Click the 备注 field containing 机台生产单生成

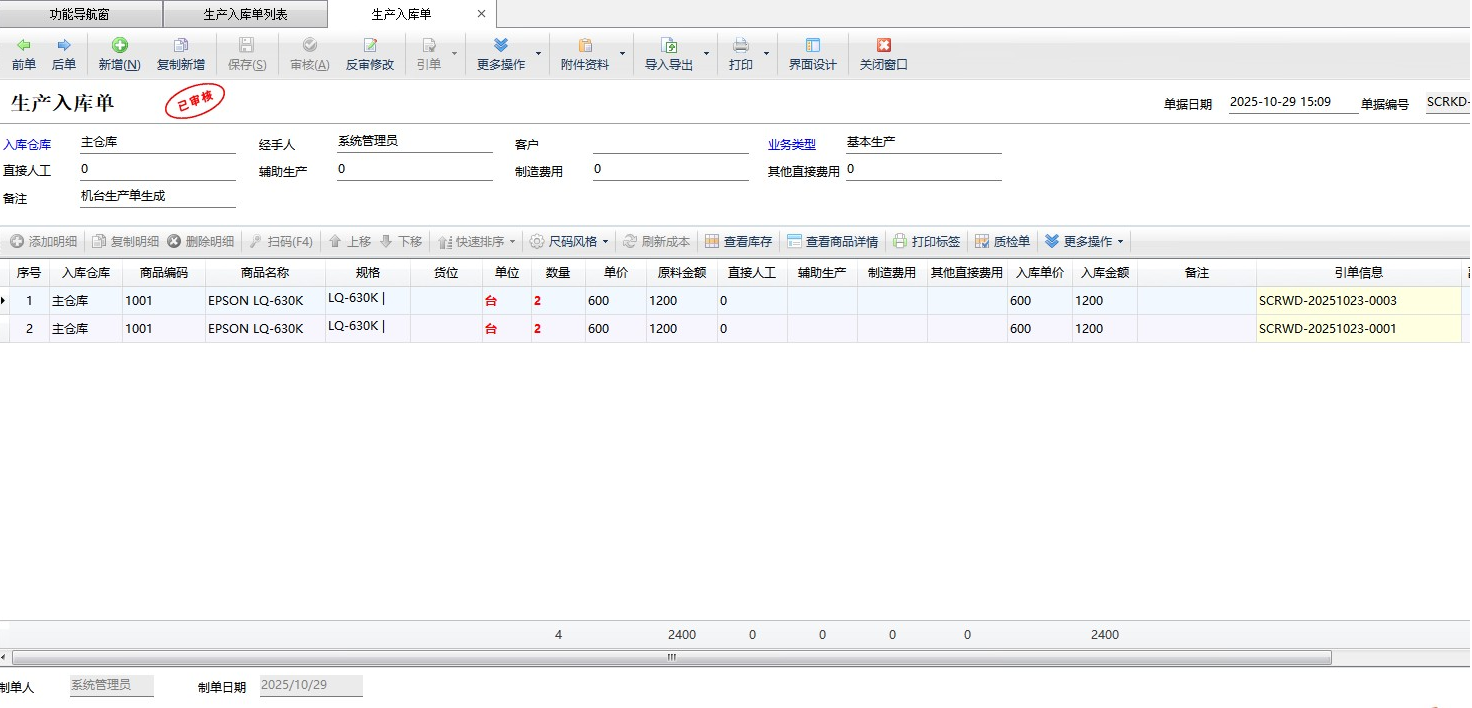click(157, 197)
